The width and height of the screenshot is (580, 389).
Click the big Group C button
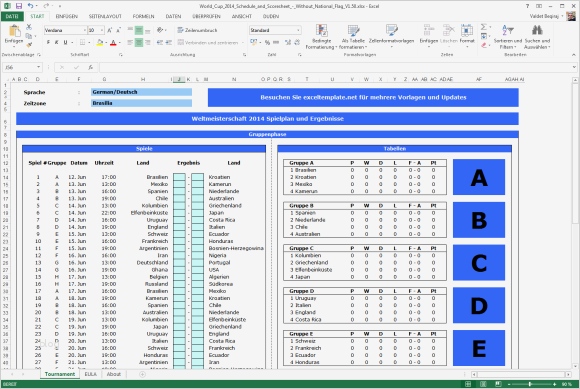coord(479,263)
